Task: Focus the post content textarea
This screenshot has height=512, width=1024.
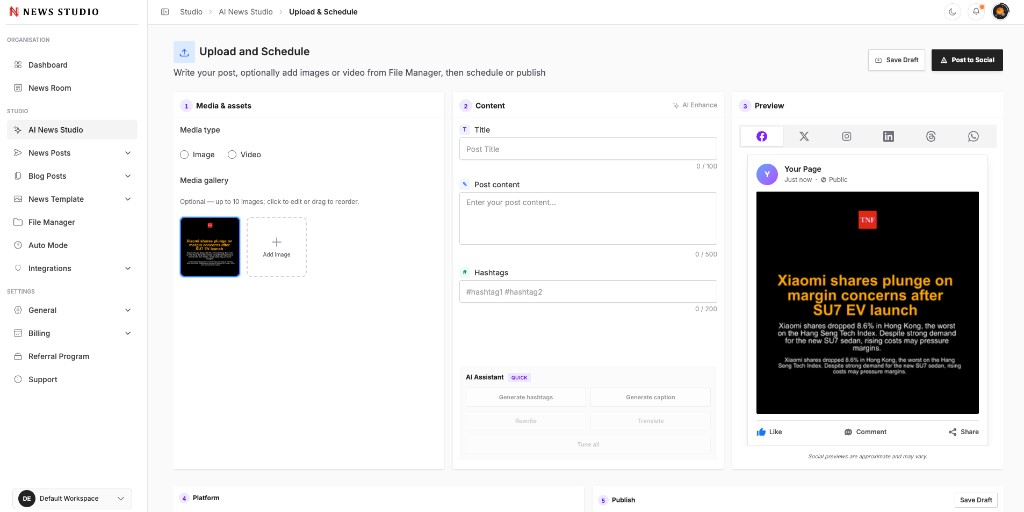Action: 588,218
